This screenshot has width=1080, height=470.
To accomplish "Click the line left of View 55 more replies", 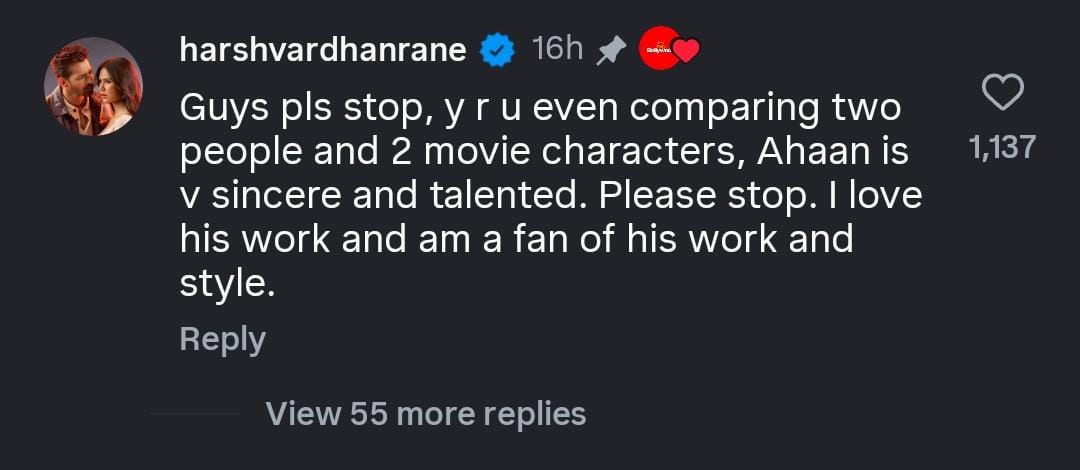I will click(x=194, y=413).
